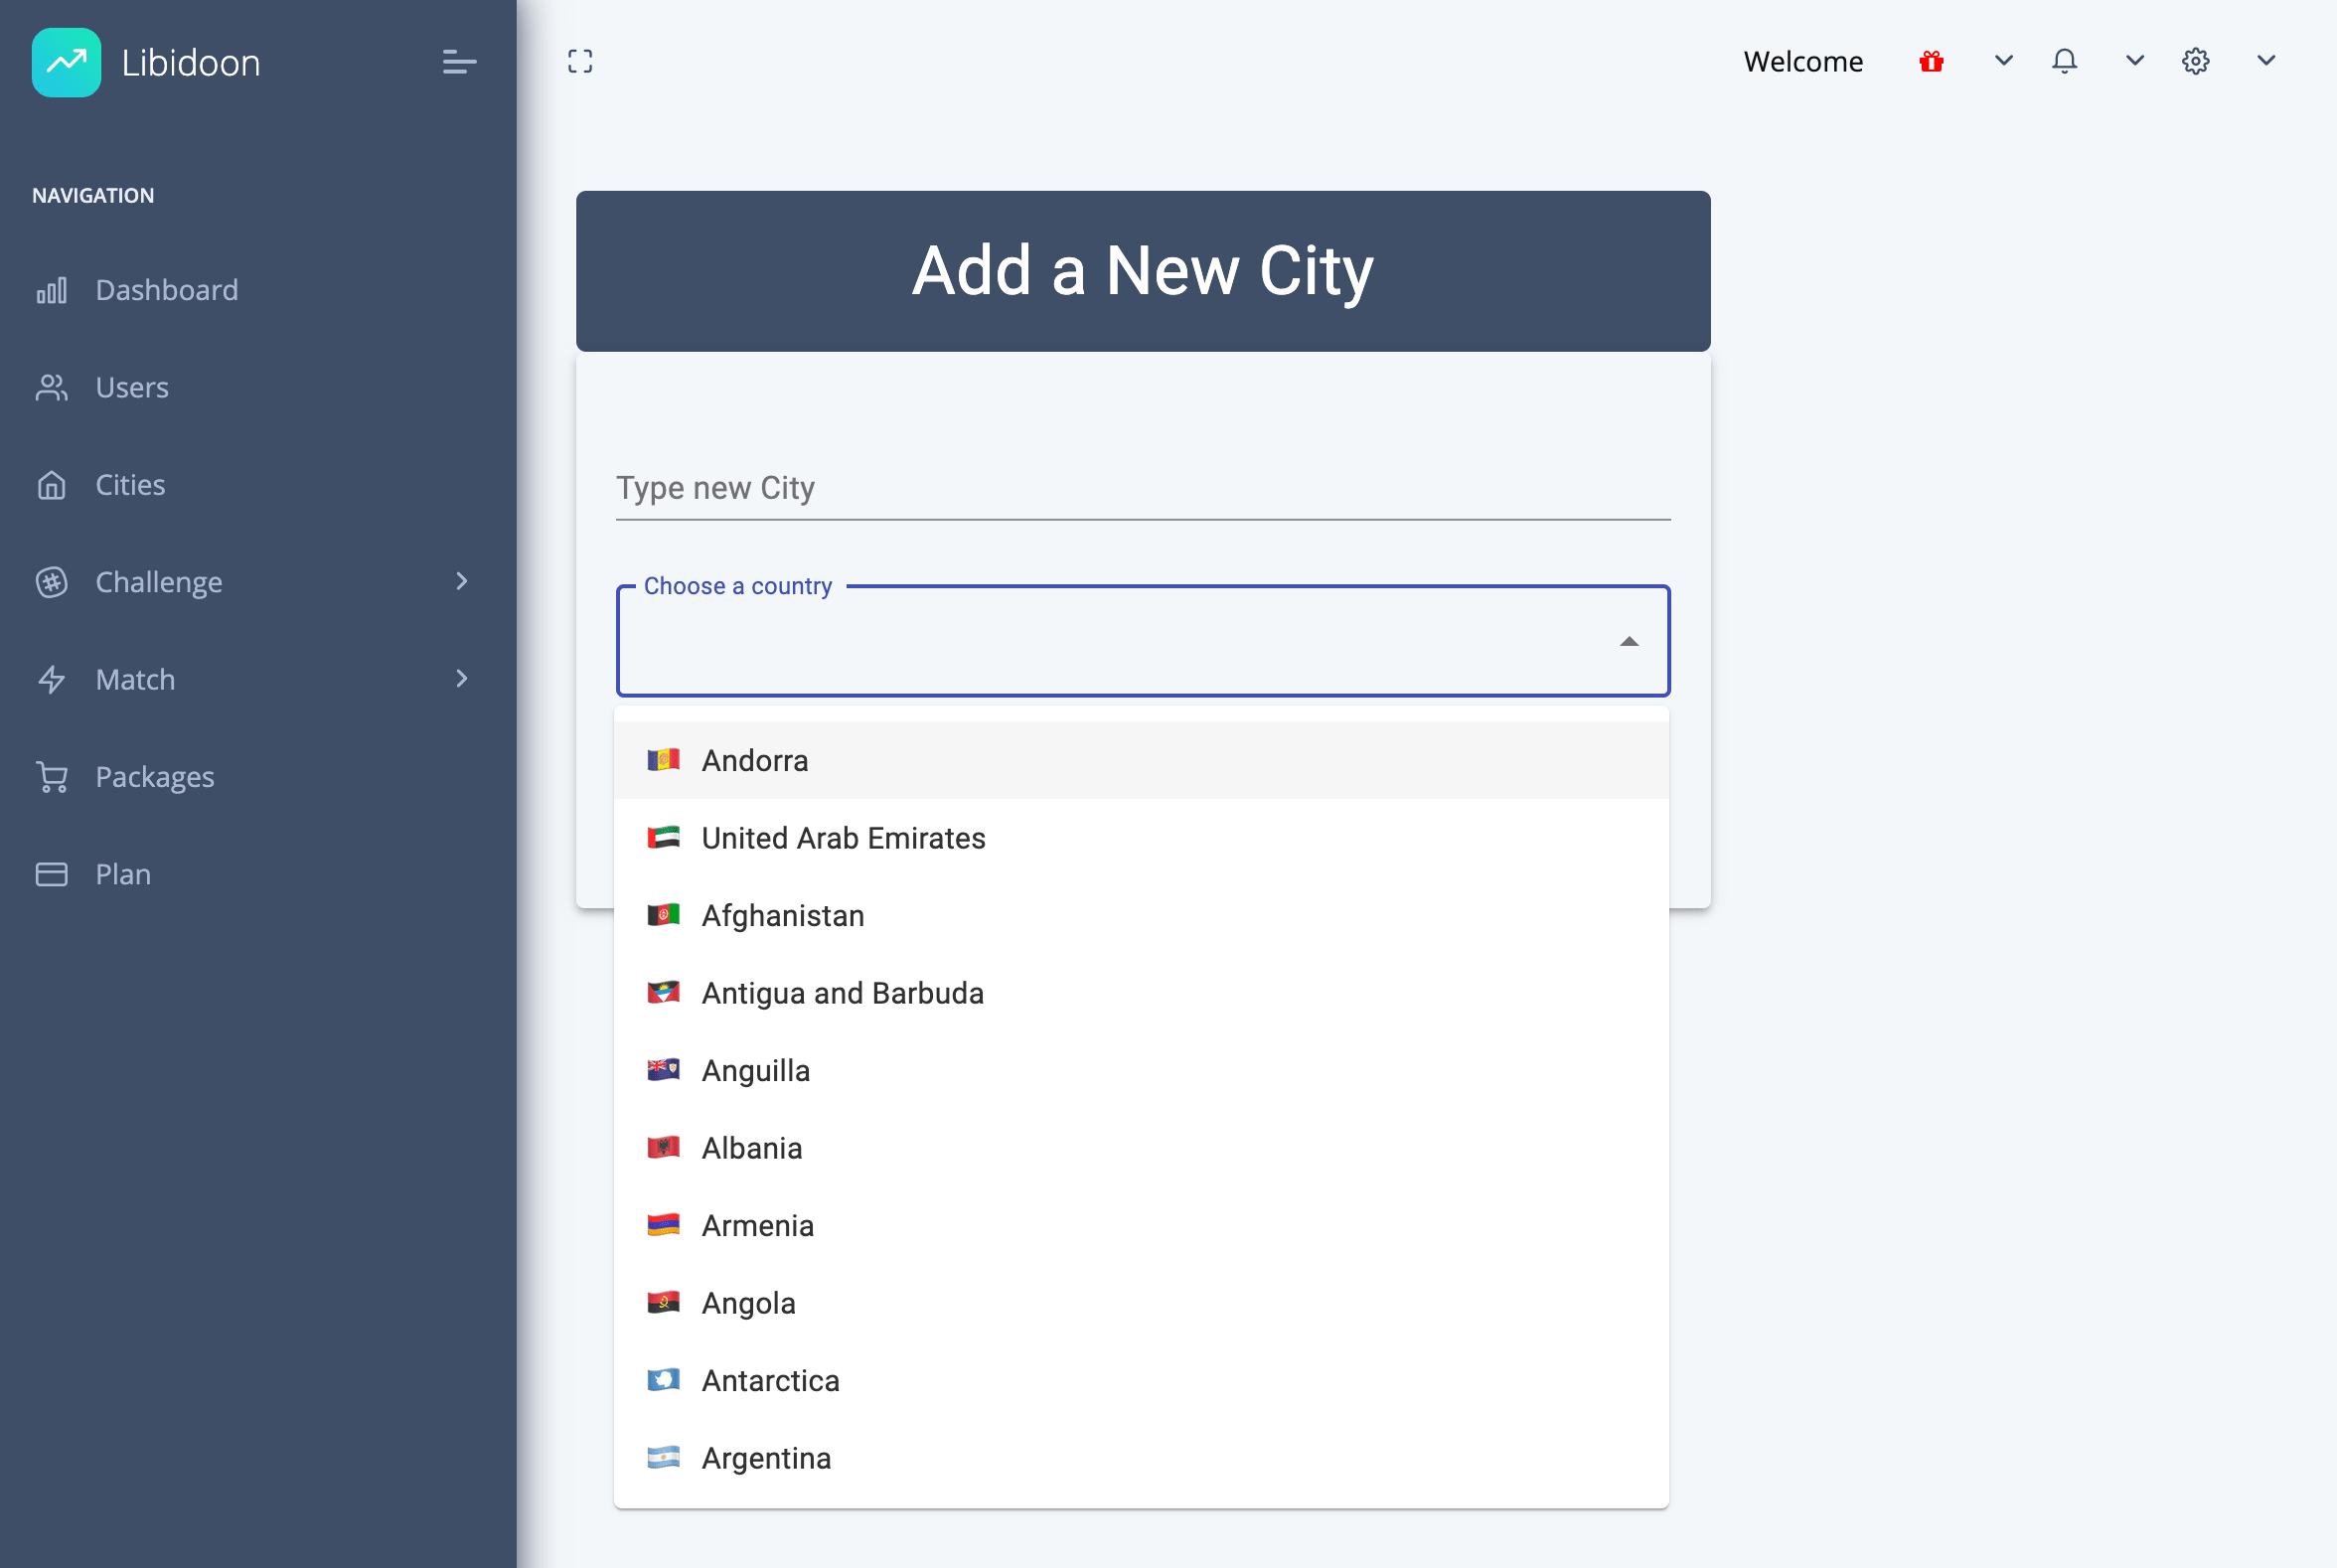
Task: Open the settings gear icon
Action: click(x=2195, y=61)
